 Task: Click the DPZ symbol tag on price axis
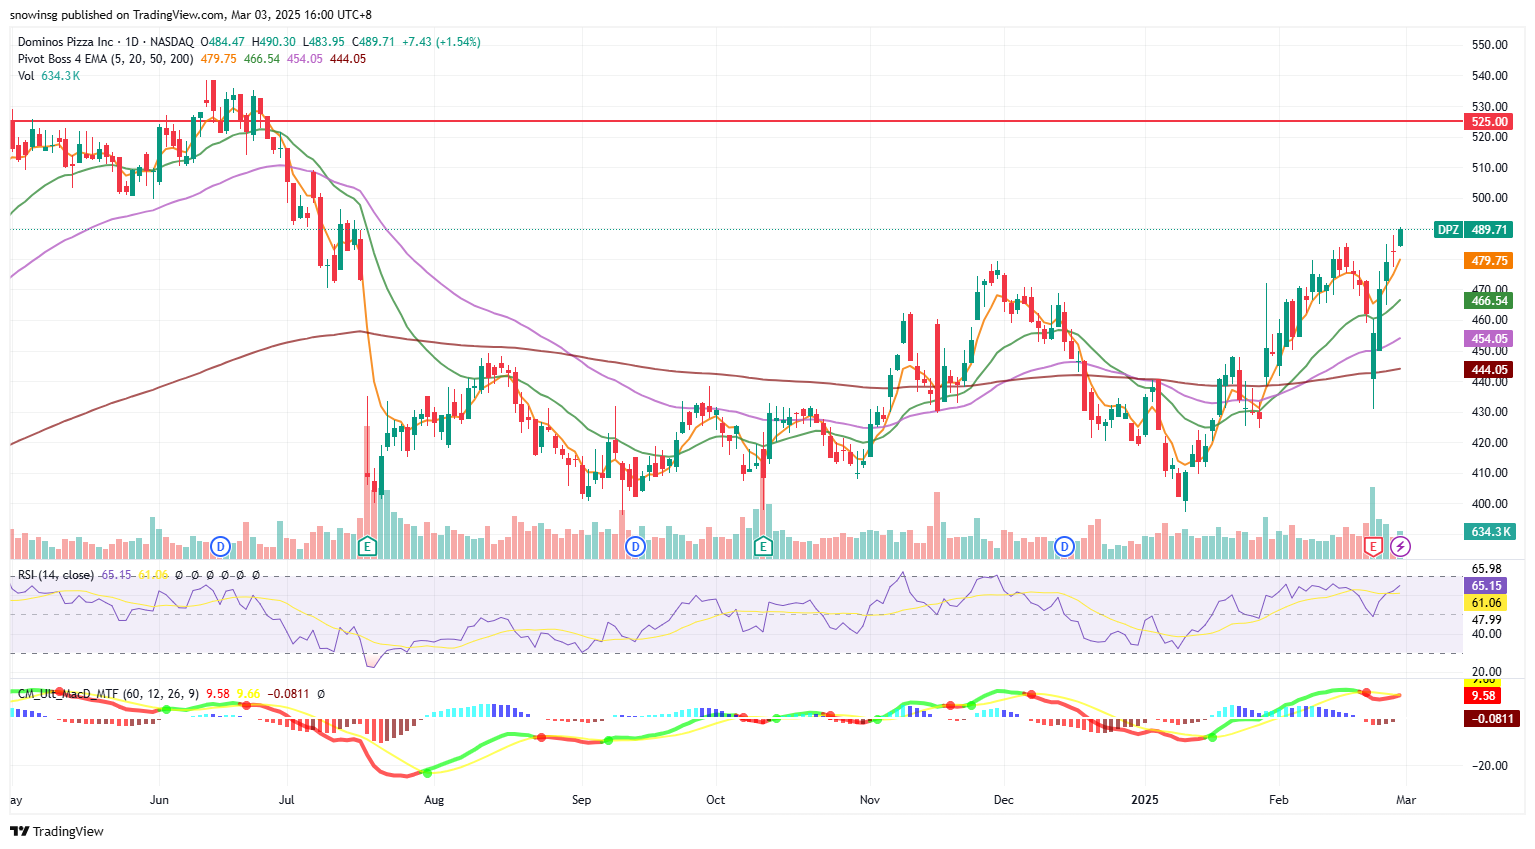(x=1448, y=230)
